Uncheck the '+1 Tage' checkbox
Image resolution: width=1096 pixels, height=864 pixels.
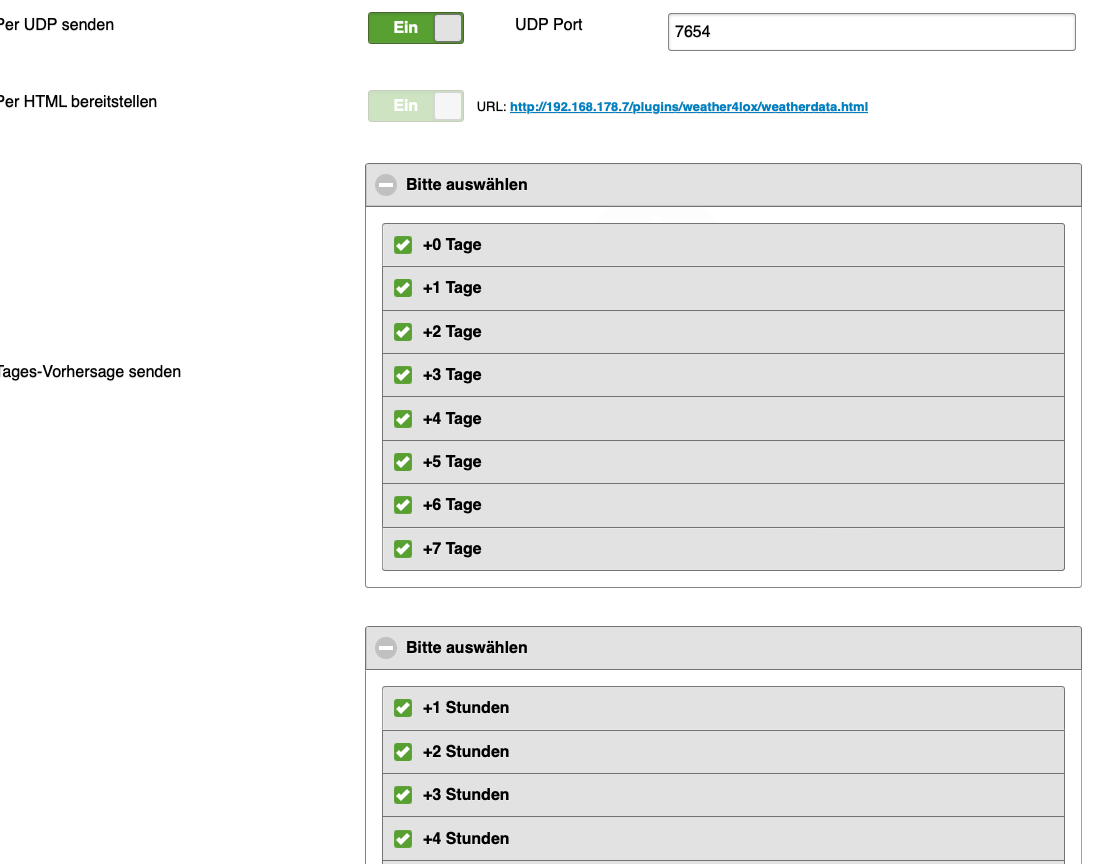point(403,288)
